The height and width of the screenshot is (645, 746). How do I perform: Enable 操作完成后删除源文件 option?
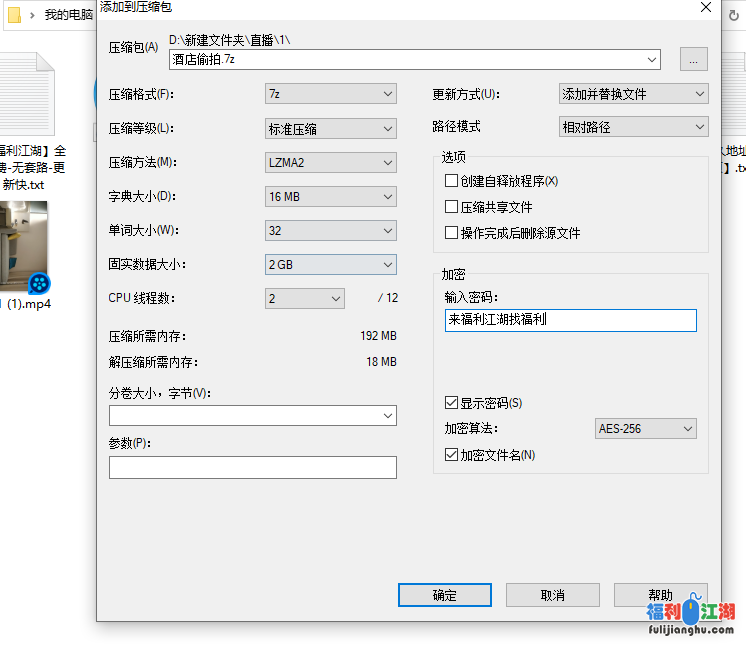[x=452, y=233]
